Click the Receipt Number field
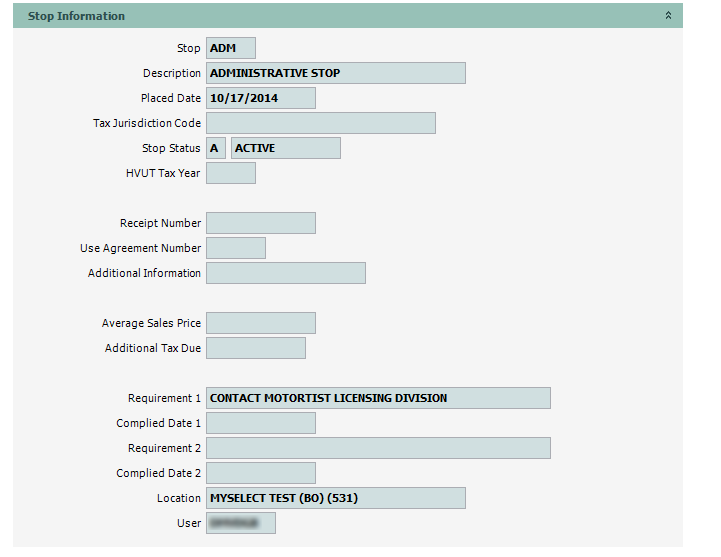Viewport: 721px width, 557px height. 260,223
